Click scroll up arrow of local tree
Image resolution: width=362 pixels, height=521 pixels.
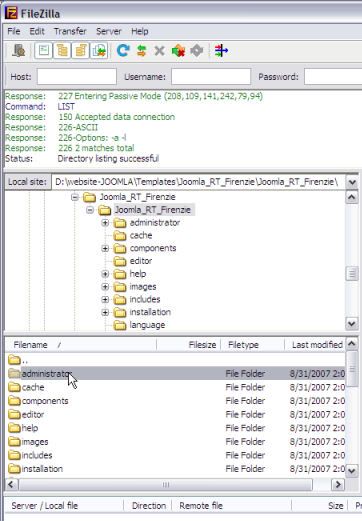(352, 197)
